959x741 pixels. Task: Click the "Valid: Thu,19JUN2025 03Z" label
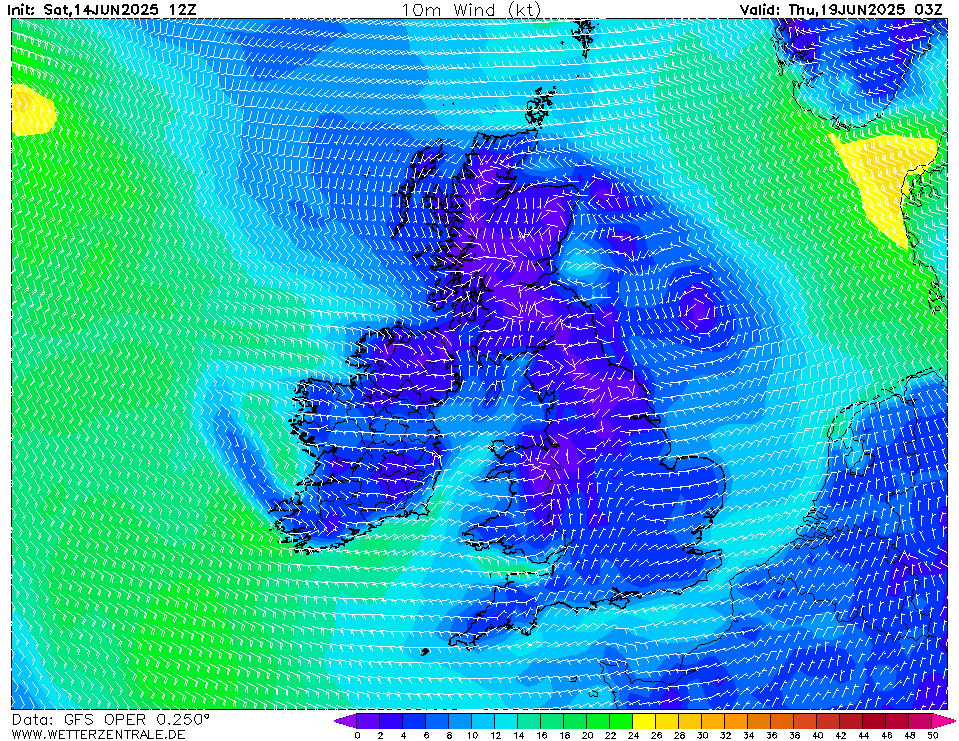[x=841, y=9]
